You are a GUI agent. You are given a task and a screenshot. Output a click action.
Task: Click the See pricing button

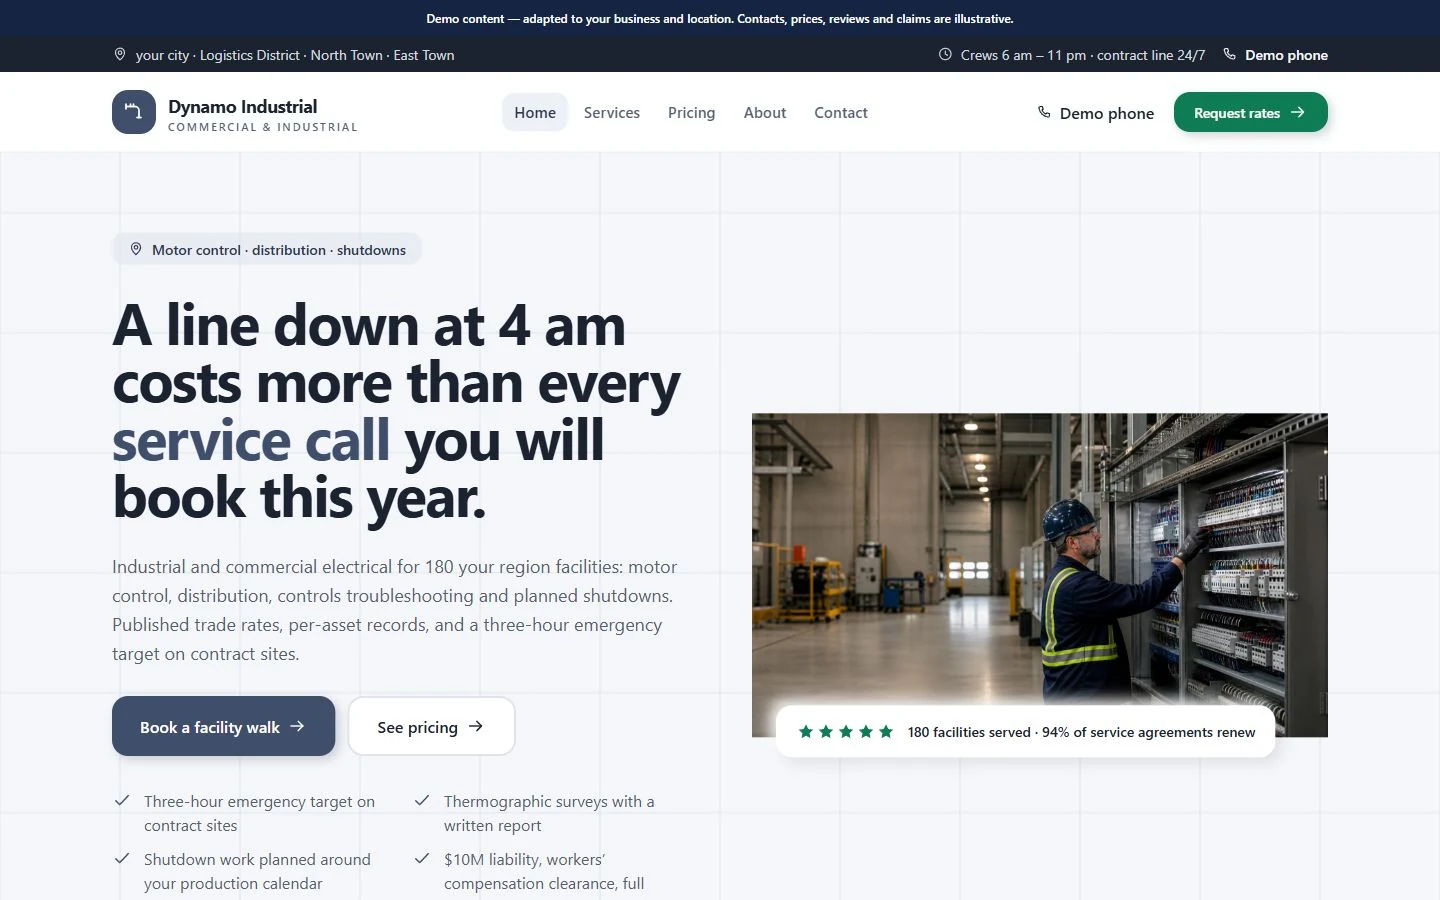431,726
